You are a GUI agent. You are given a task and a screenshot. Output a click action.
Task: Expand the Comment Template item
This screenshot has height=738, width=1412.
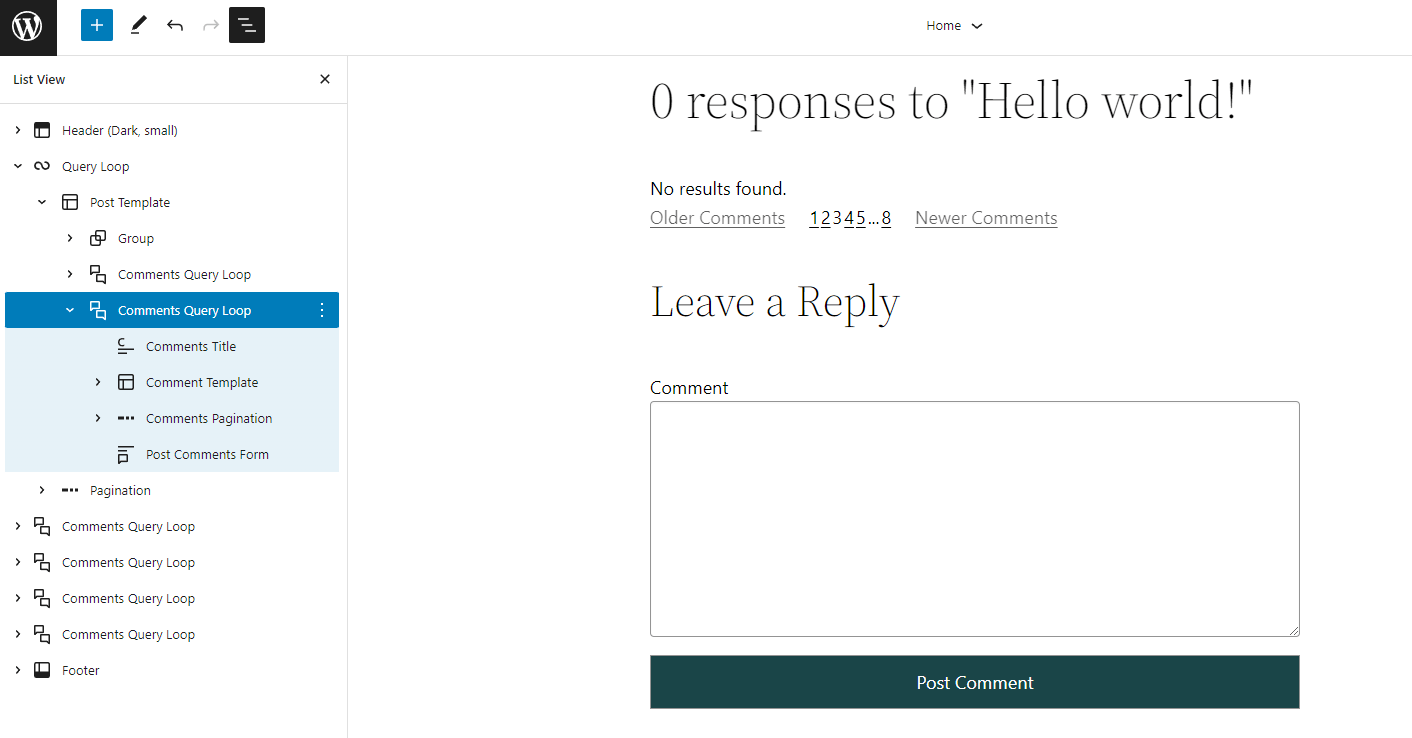[98, 382]
